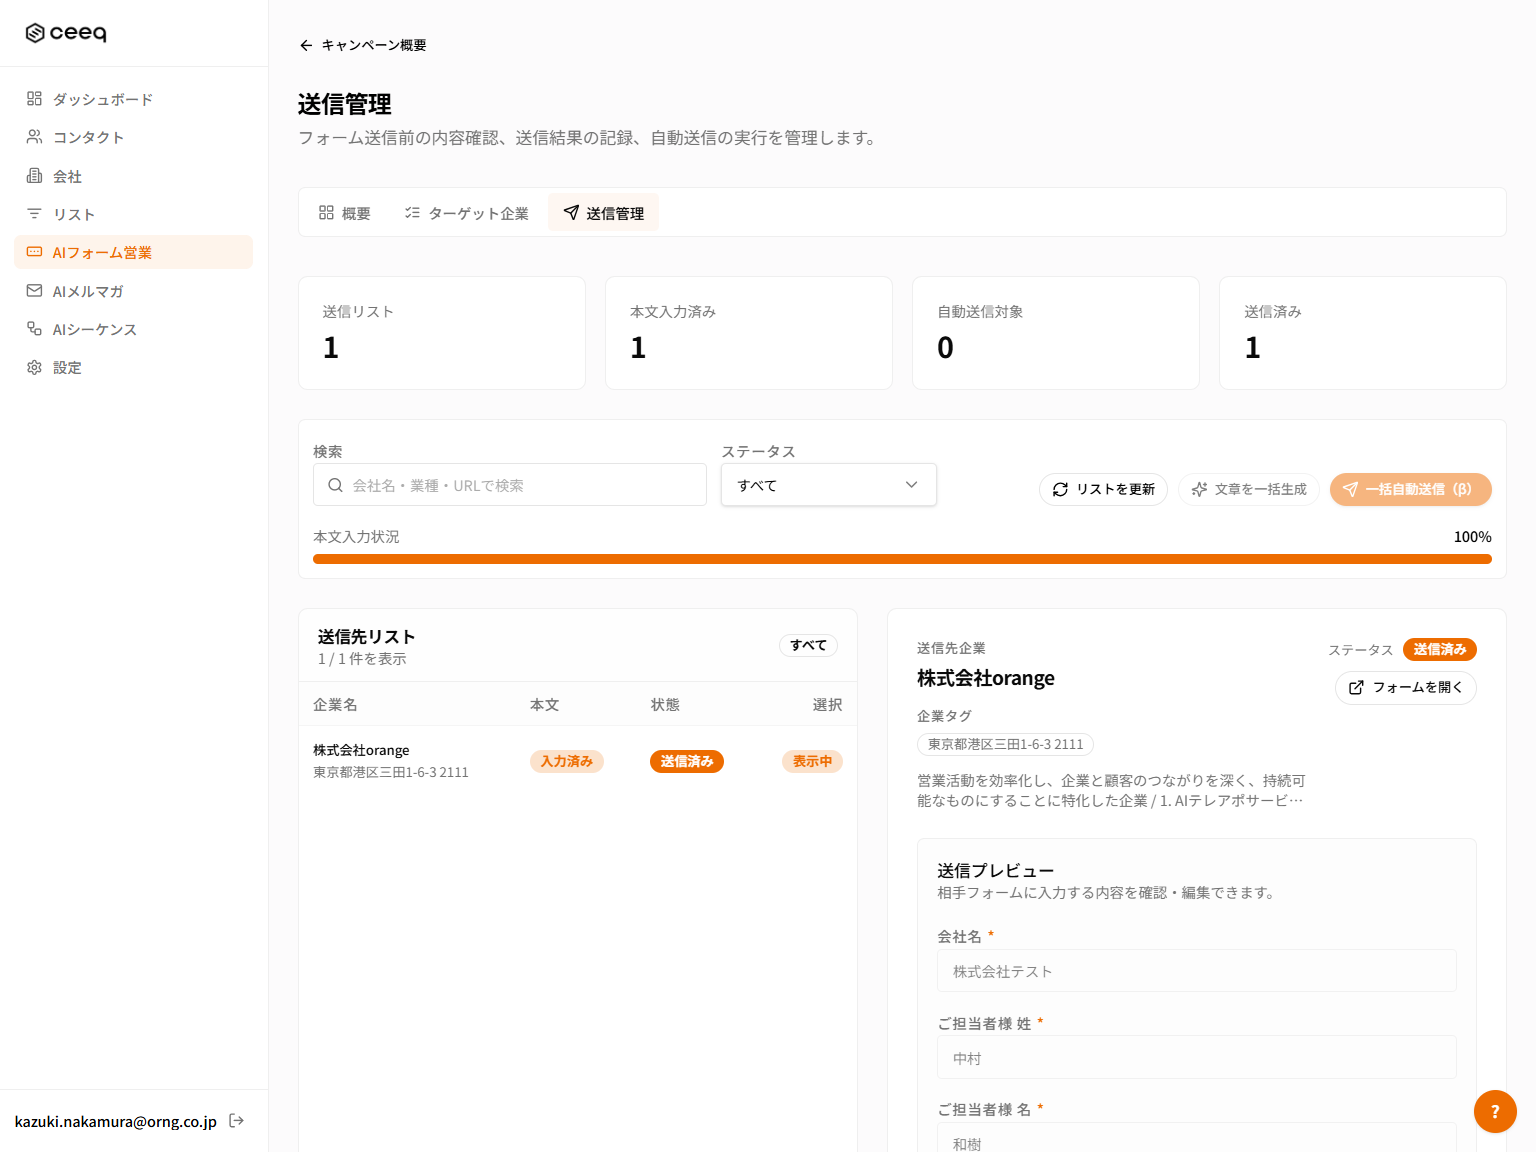Click the 一括自動送信 (β) button
The height and width of the screenshot is (1152, 1536).
[x=1410, y=489]
